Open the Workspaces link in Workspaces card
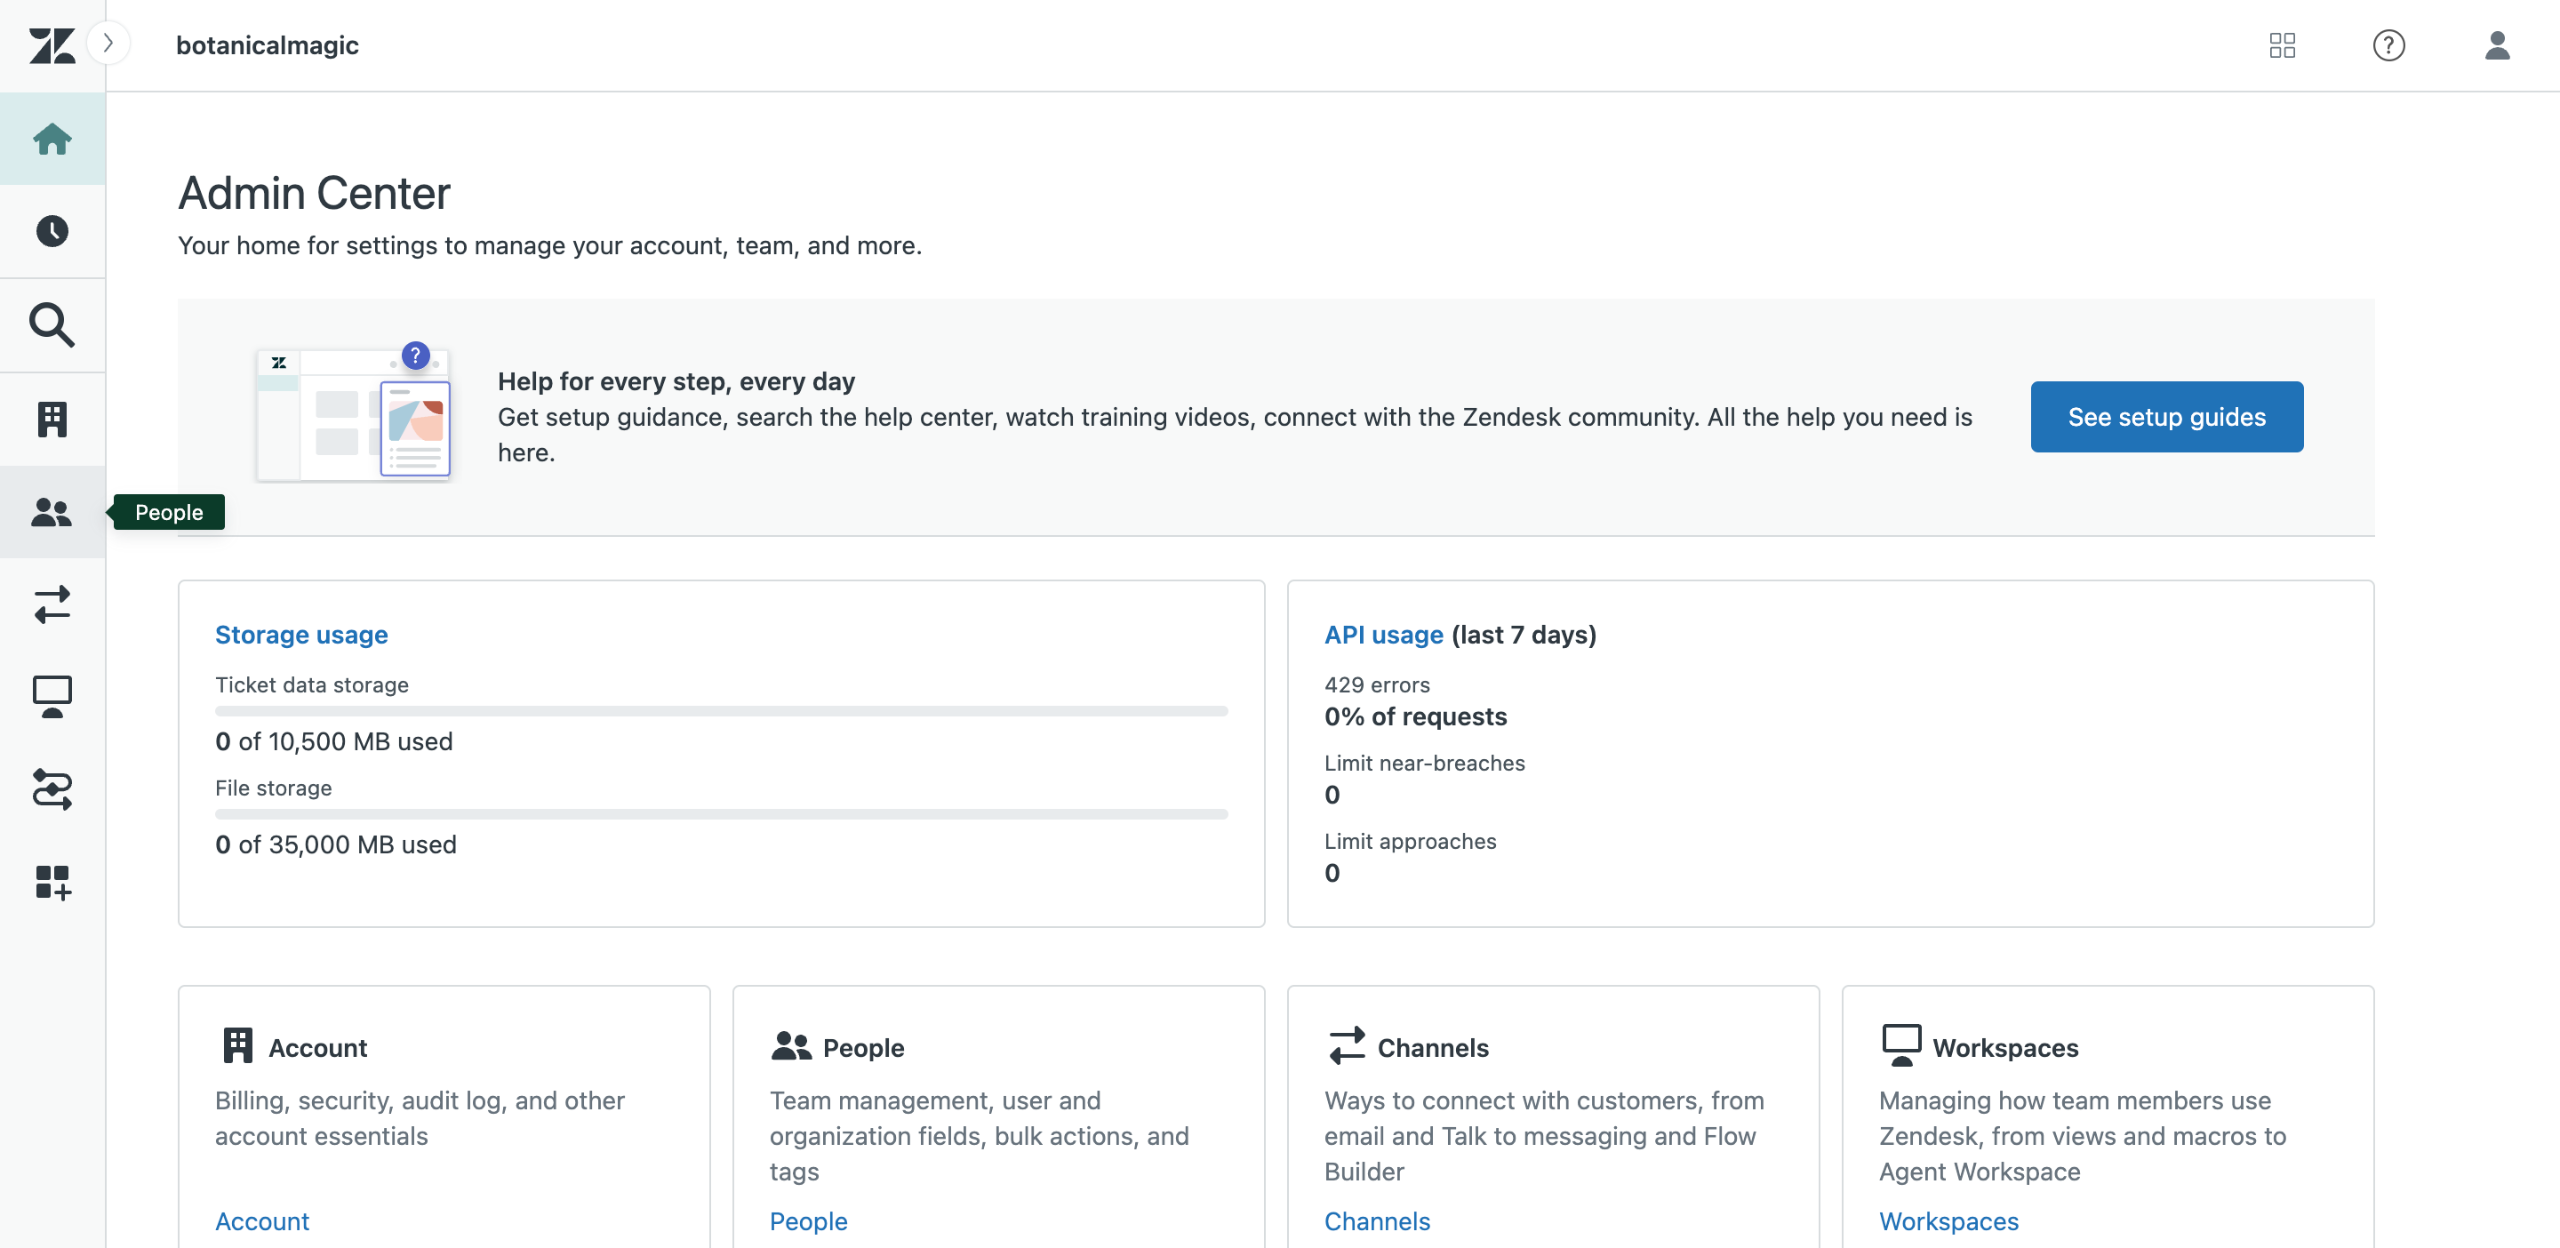Image resolution: width=2560 pixels, height=1248 pixels. [1949, 1221]
